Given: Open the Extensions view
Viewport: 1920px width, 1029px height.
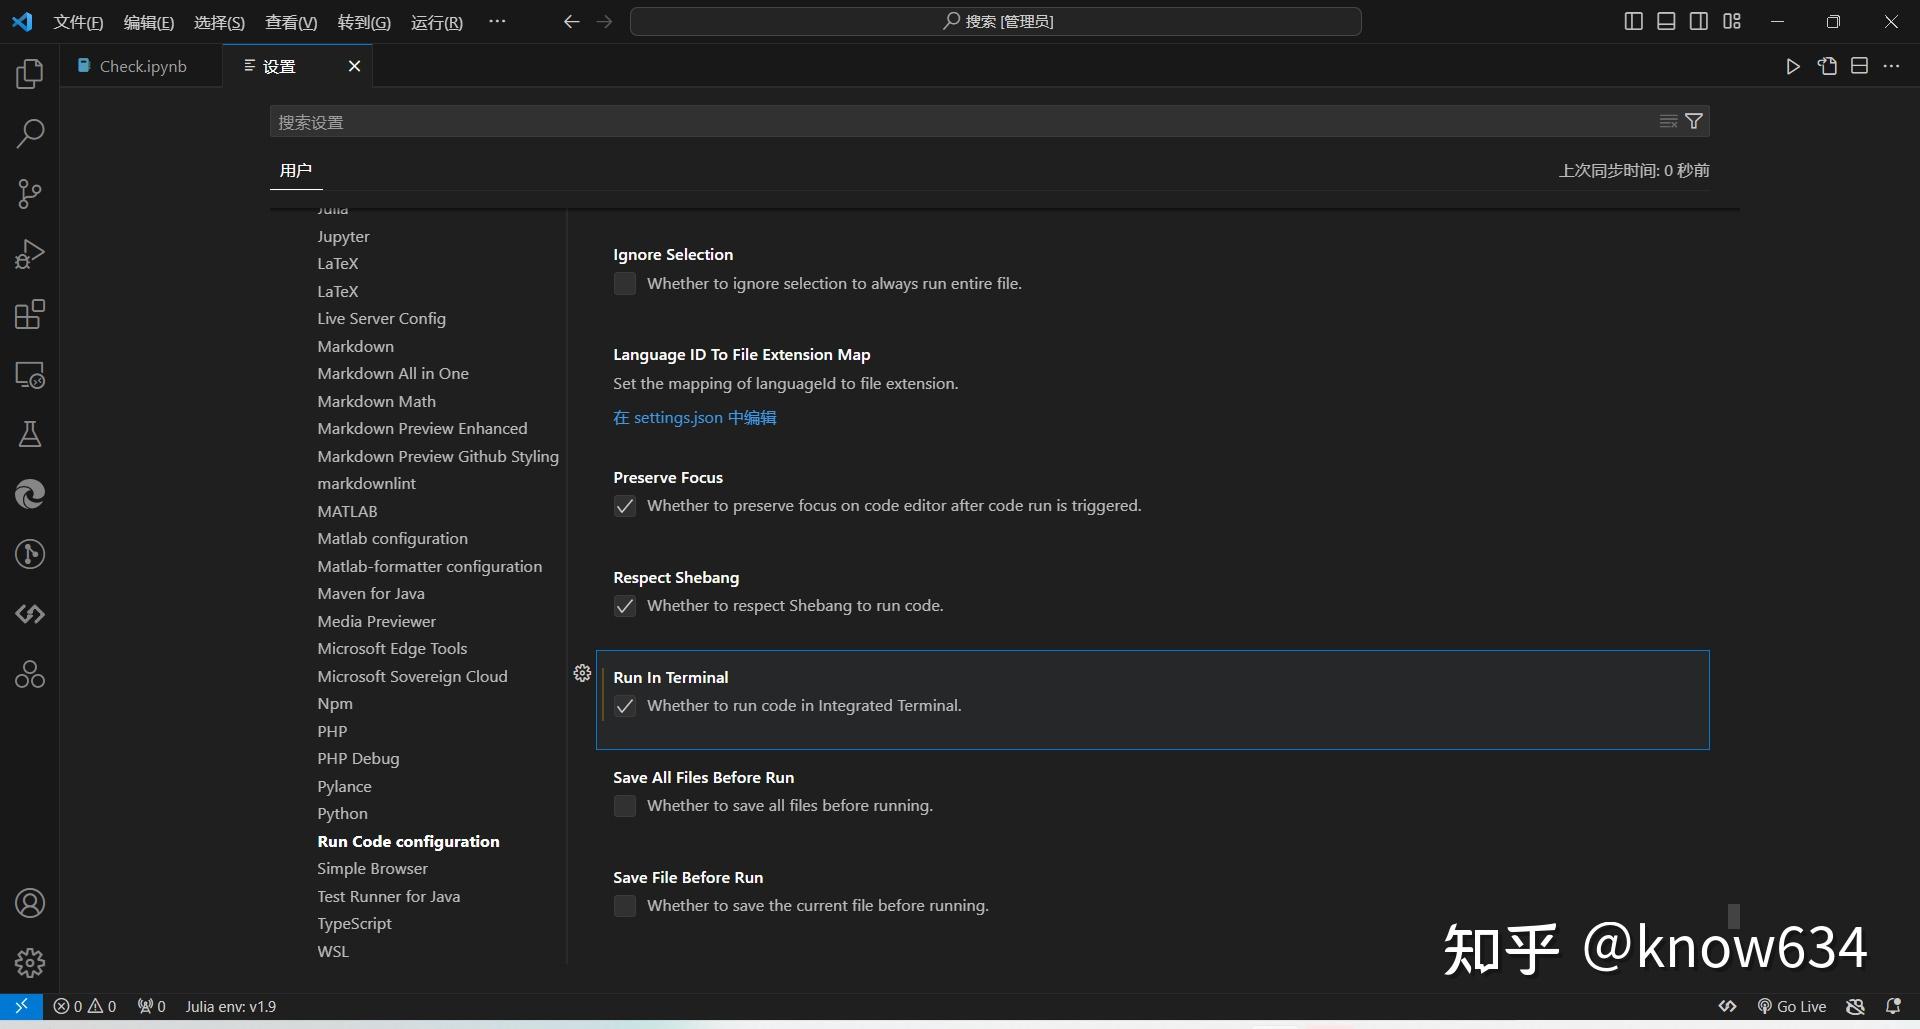Looking at the screenshot, I should click(x=30, y=314).
